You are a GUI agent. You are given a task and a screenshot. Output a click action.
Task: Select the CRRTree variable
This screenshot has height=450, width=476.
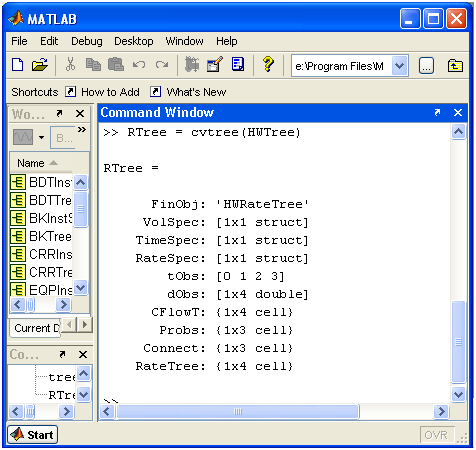tap(41, 272)
